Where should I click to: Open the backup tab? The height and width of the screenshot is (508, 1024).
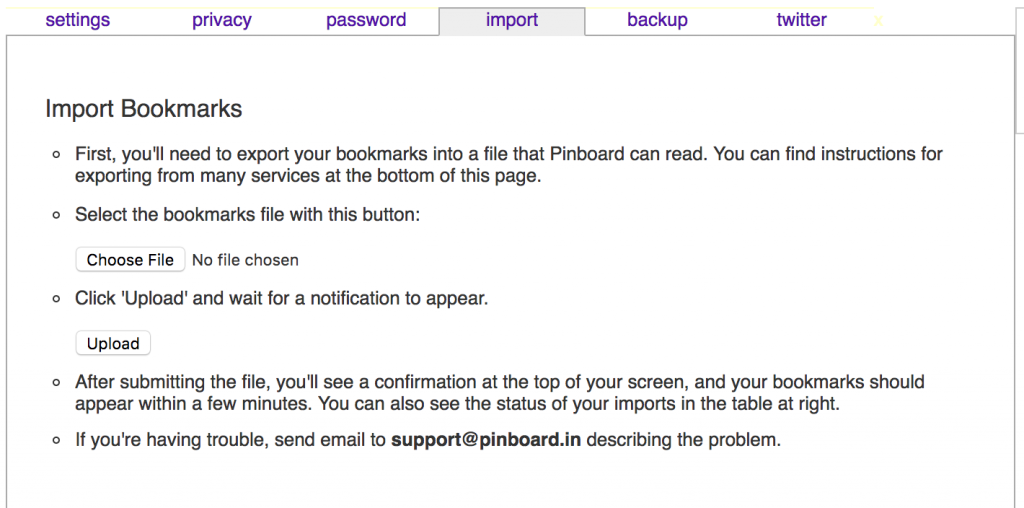coord(657,20)
